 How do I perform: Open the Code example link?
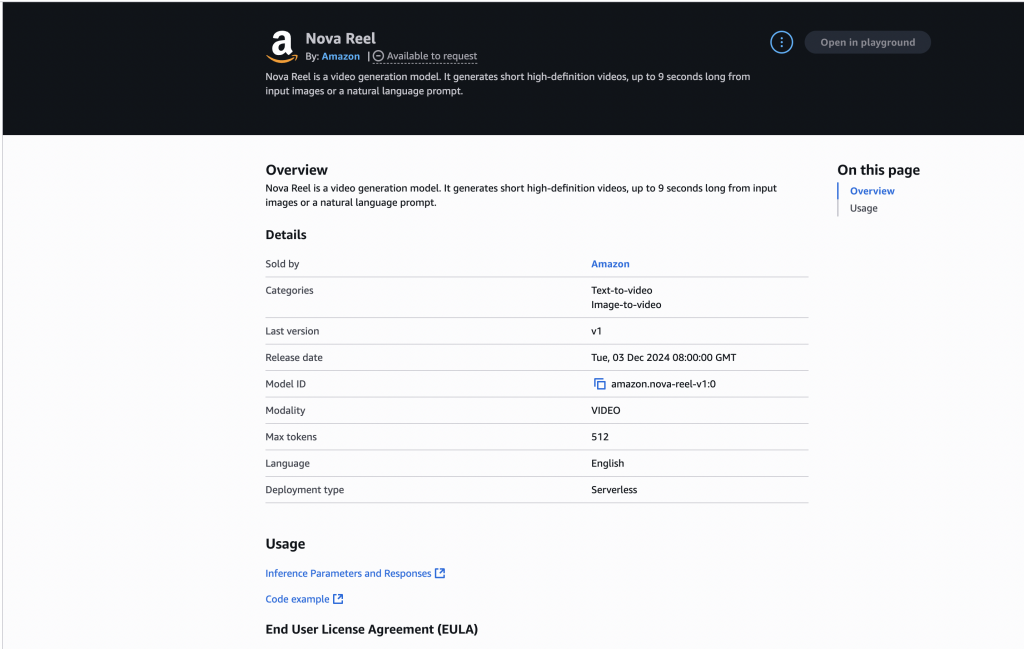(297, 599)
